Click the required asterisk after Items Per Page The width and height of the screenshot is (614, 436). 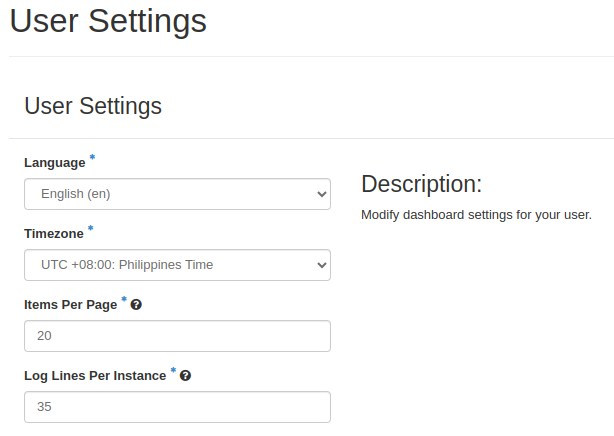[124, 299]
